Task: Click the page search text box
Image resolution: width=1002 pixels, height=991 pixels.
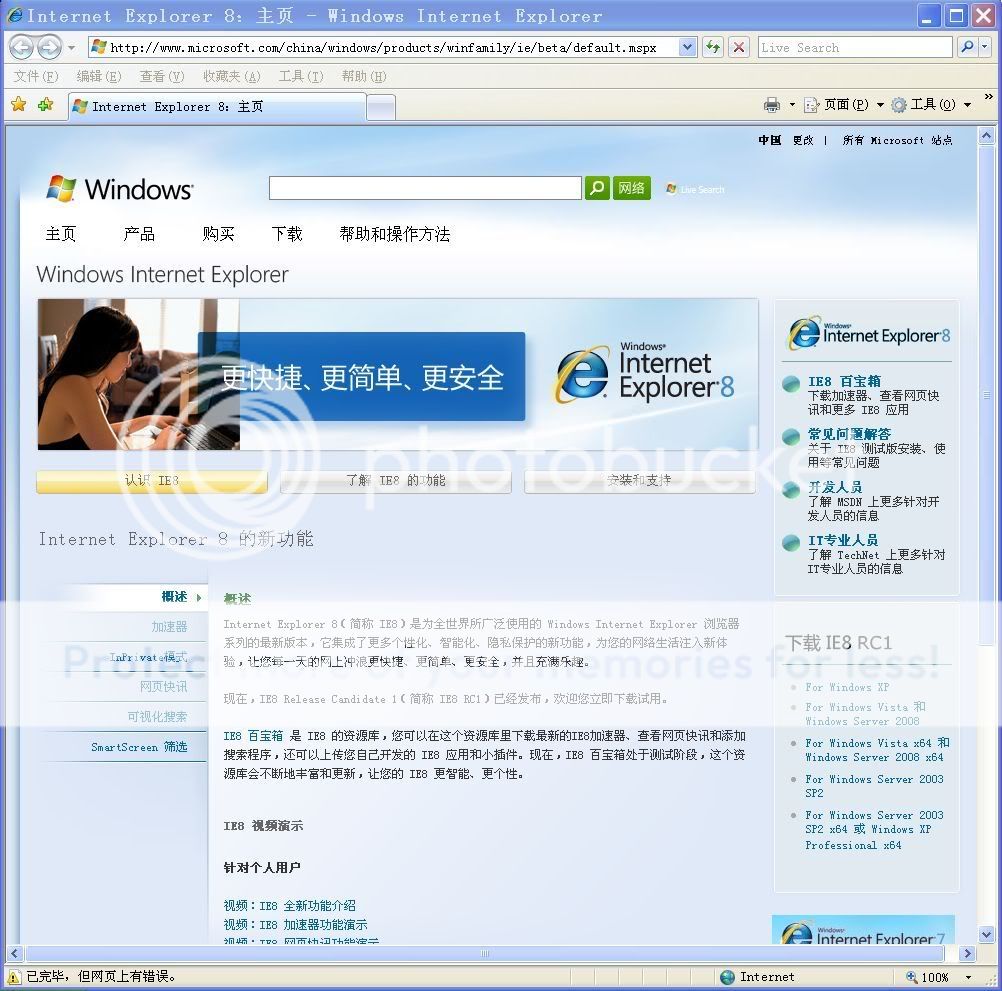Action: click(425, 188)
